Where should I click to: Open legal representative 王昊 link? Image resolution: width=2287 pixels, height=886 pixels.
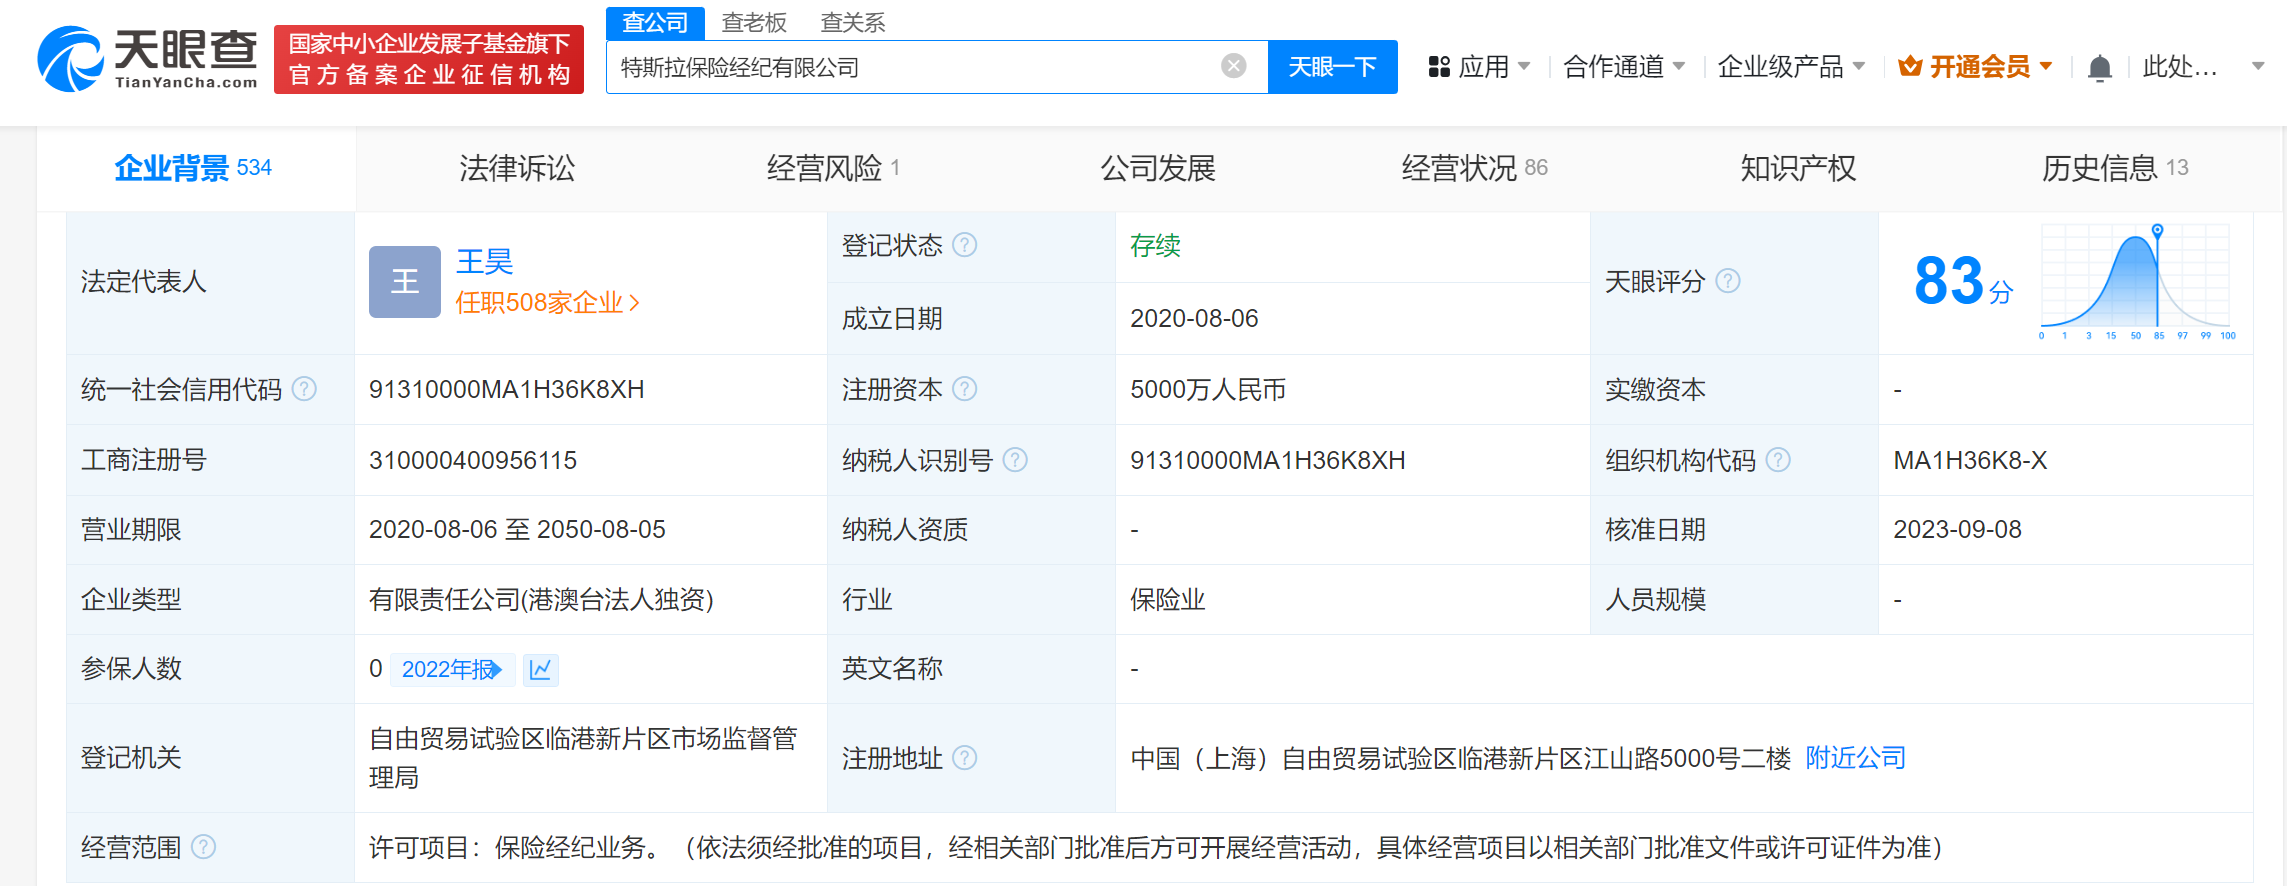pyautogui.click(x=484, y=262)
